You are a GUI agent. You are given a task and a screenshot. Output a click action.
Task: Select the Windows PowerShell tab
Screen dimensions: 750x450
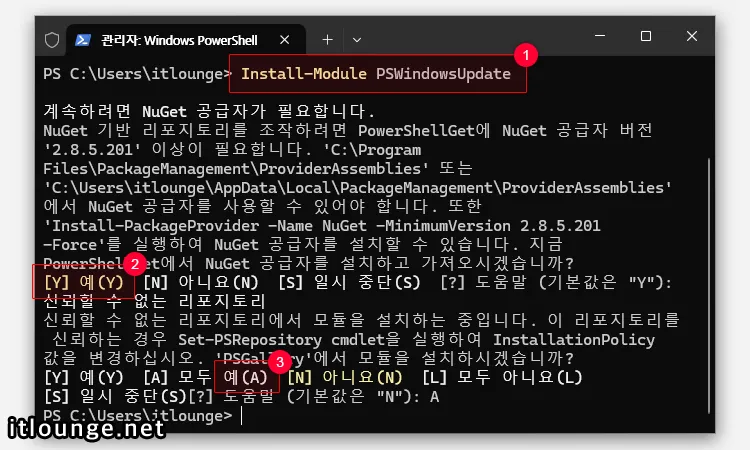(x=186, y=40)
